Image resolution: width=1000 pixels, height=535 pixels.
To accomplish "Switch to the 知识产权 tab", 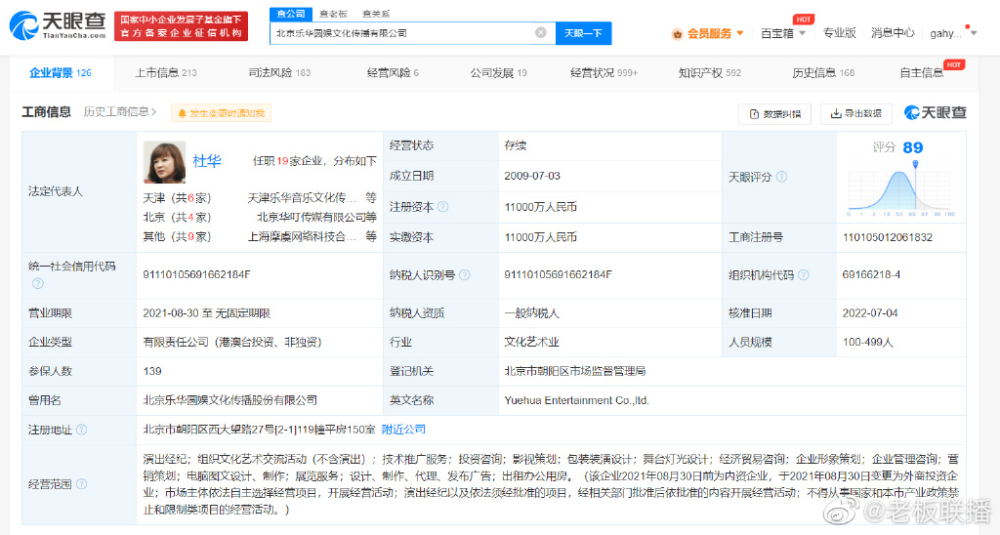I will point(709,73).
